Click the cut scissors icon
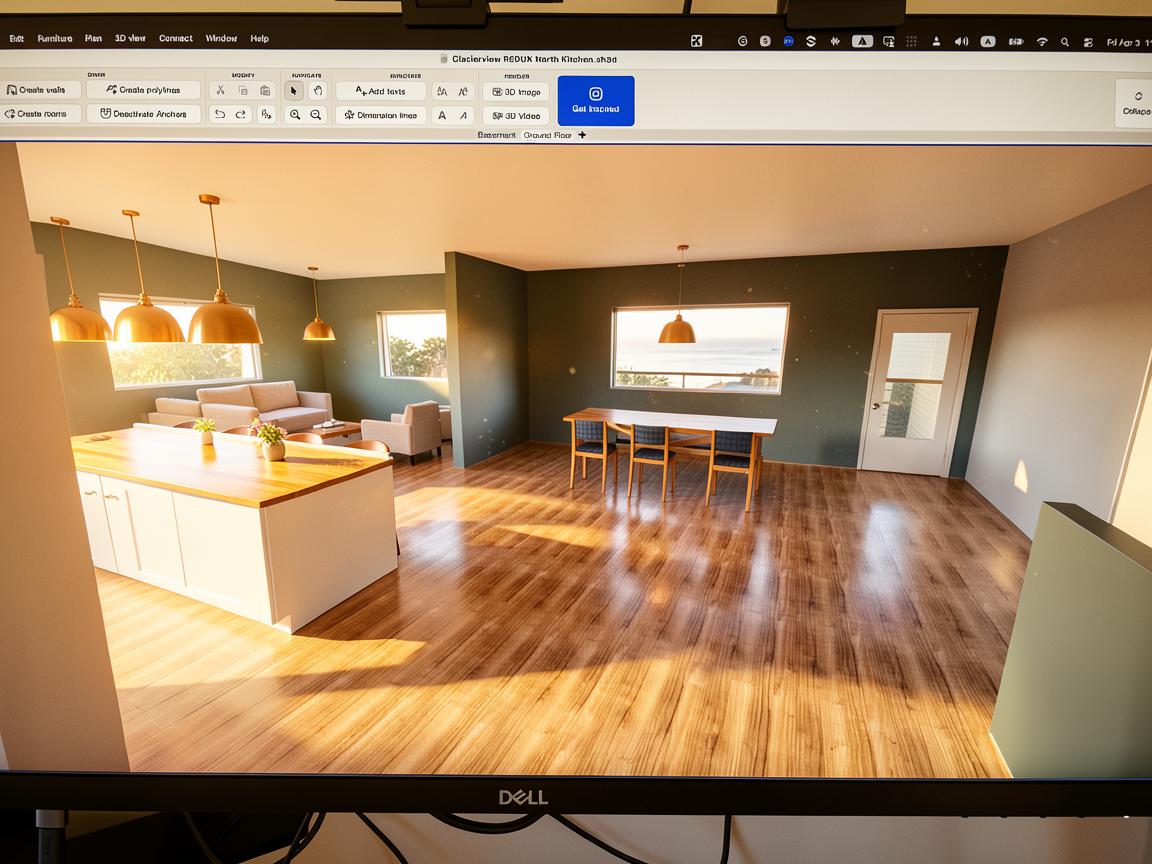The width and height of the screenshot is (1152, 864). pos(220,91)
